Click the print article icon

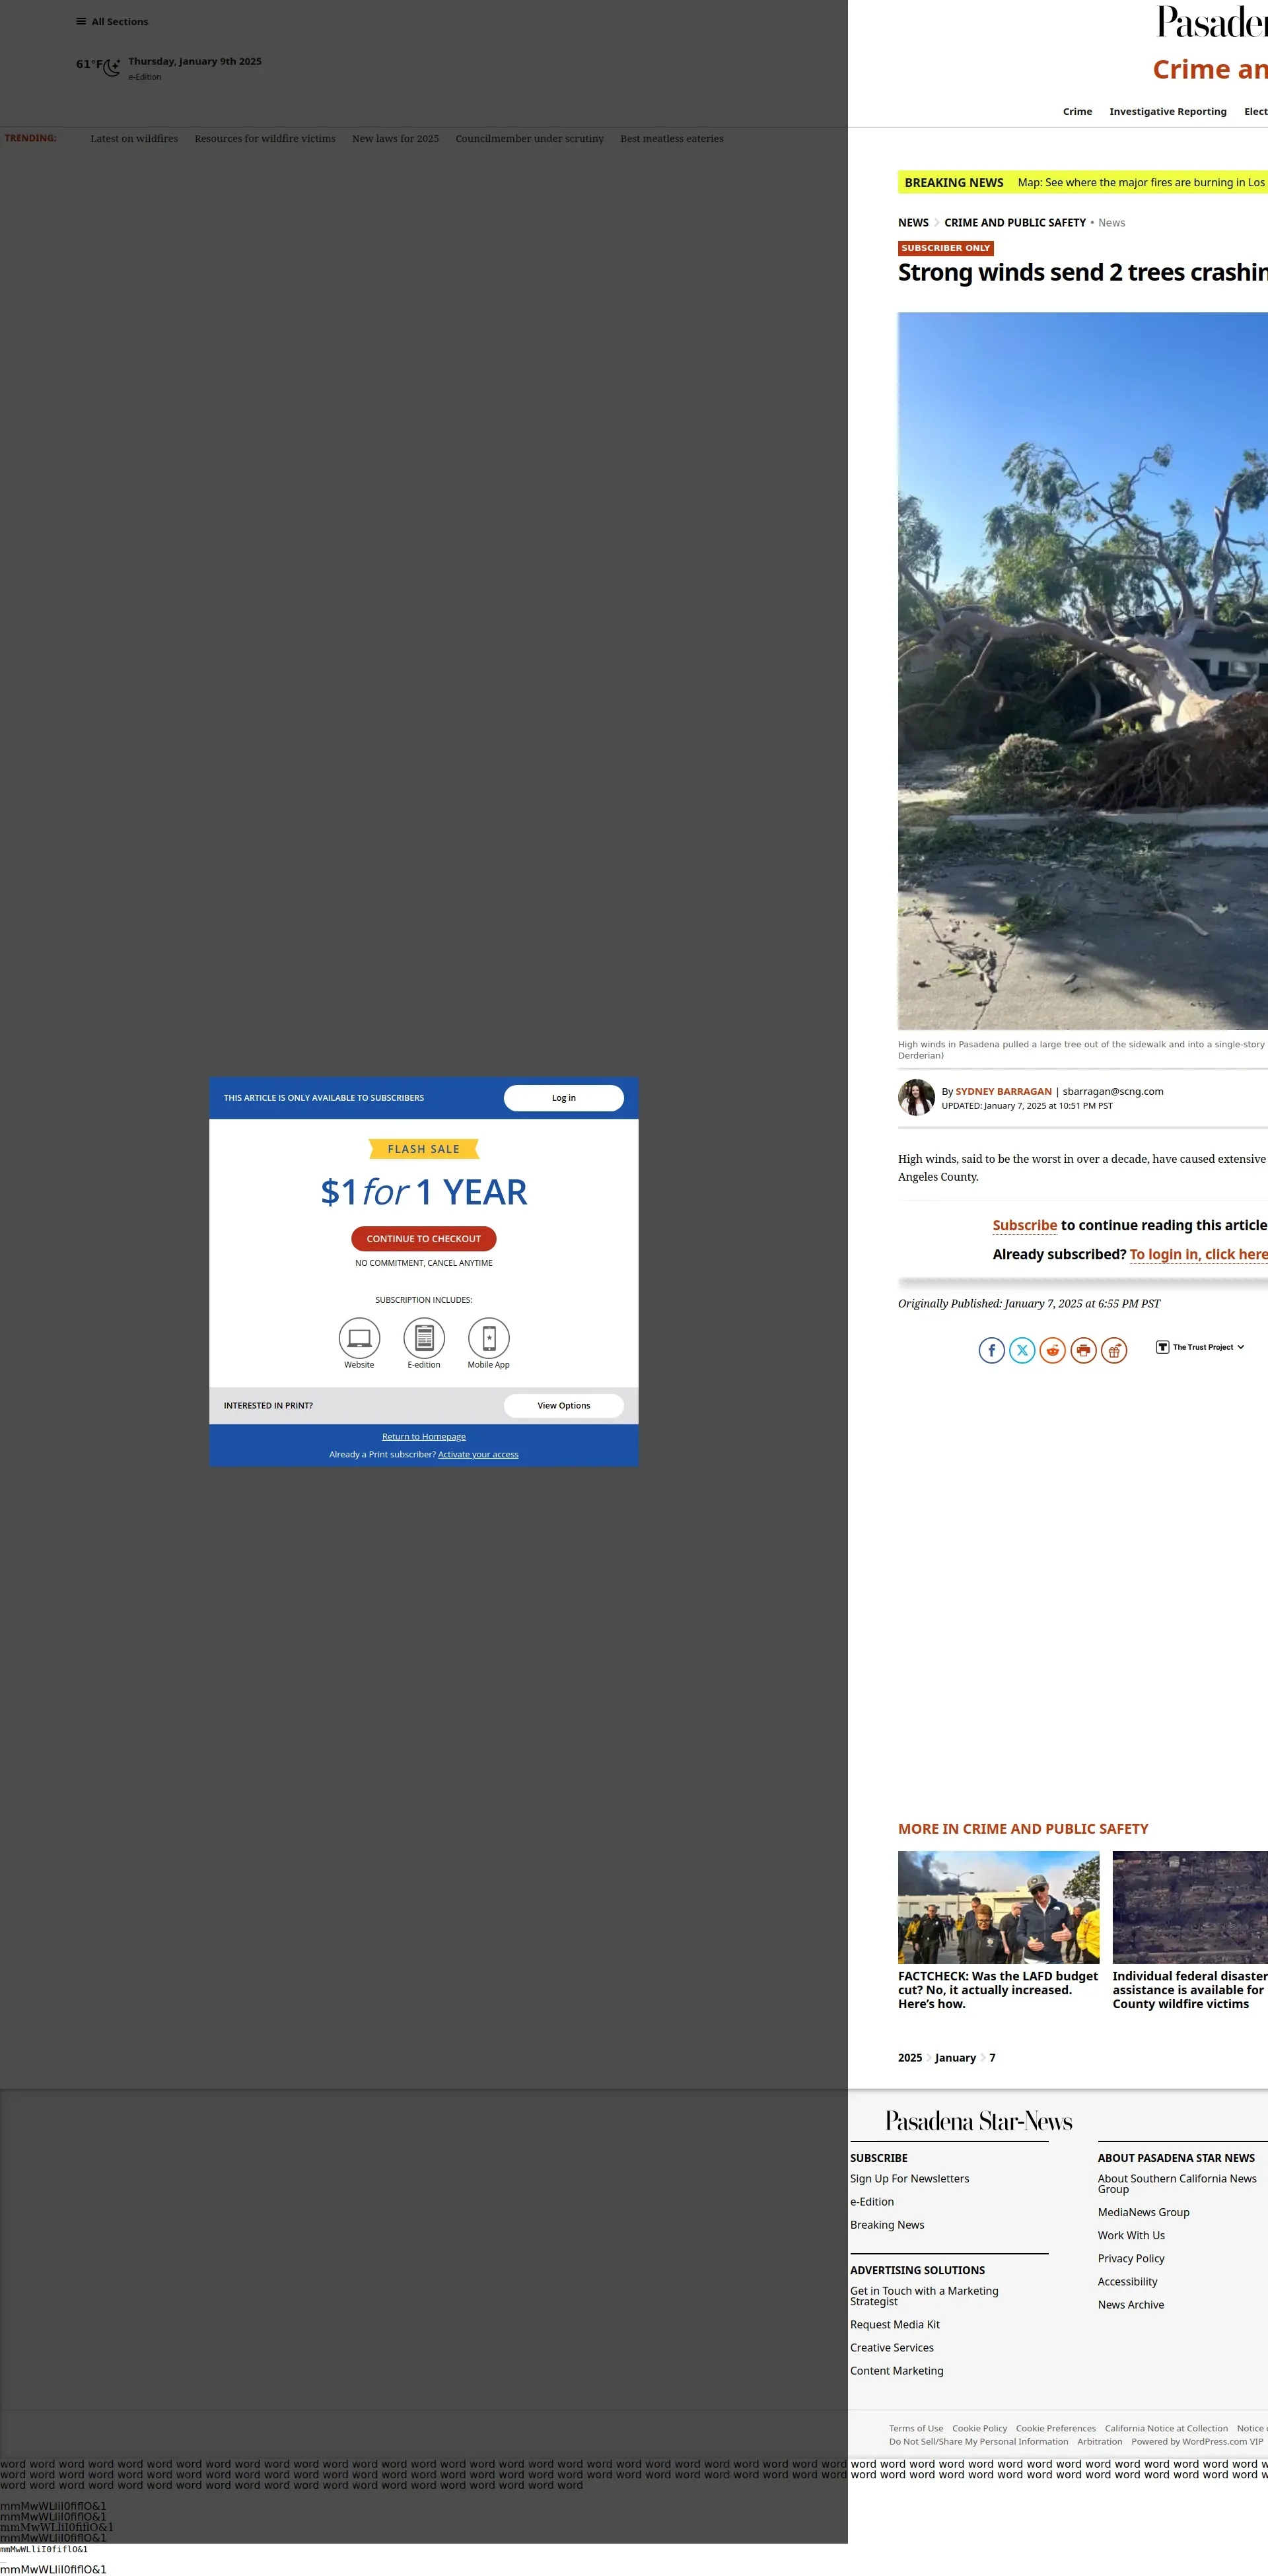click(1083, 1350)
